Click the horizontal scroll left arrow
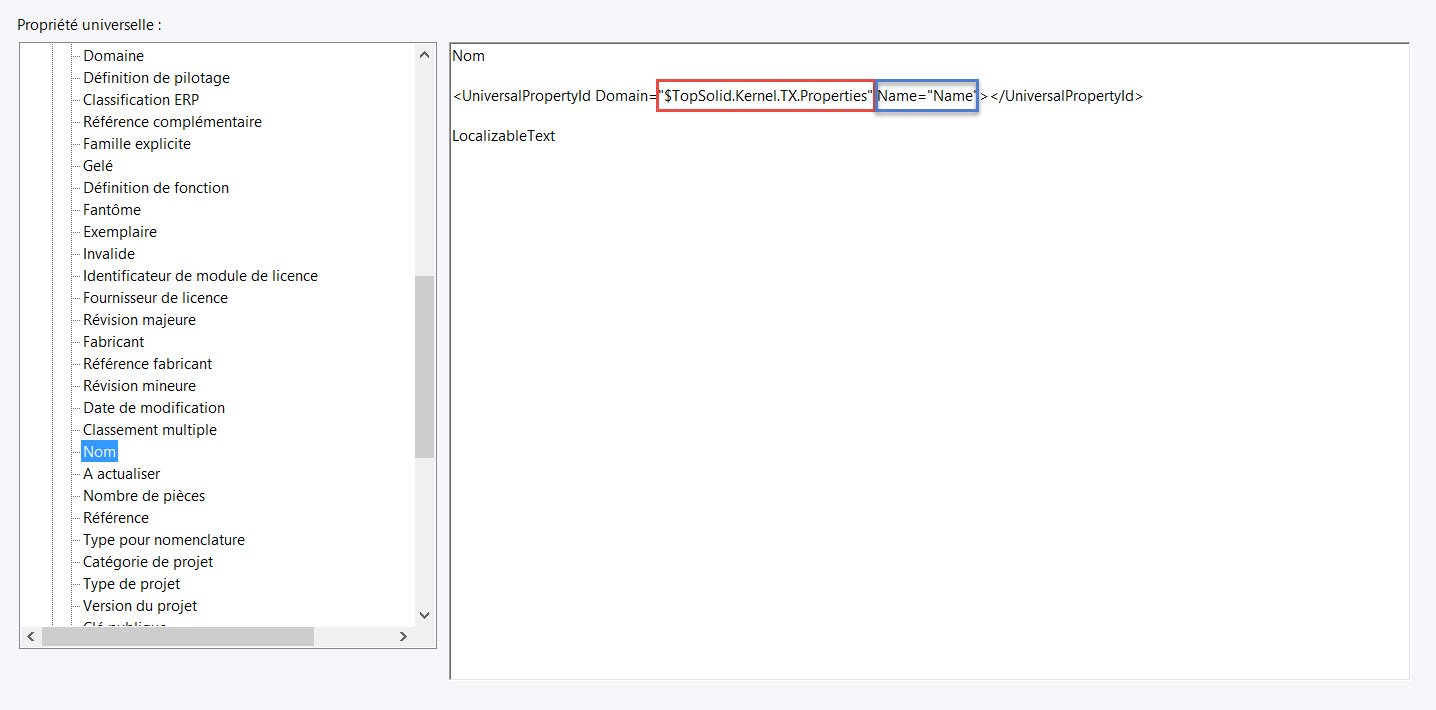This screenshot has width=1436, height=710. [30, 636]
